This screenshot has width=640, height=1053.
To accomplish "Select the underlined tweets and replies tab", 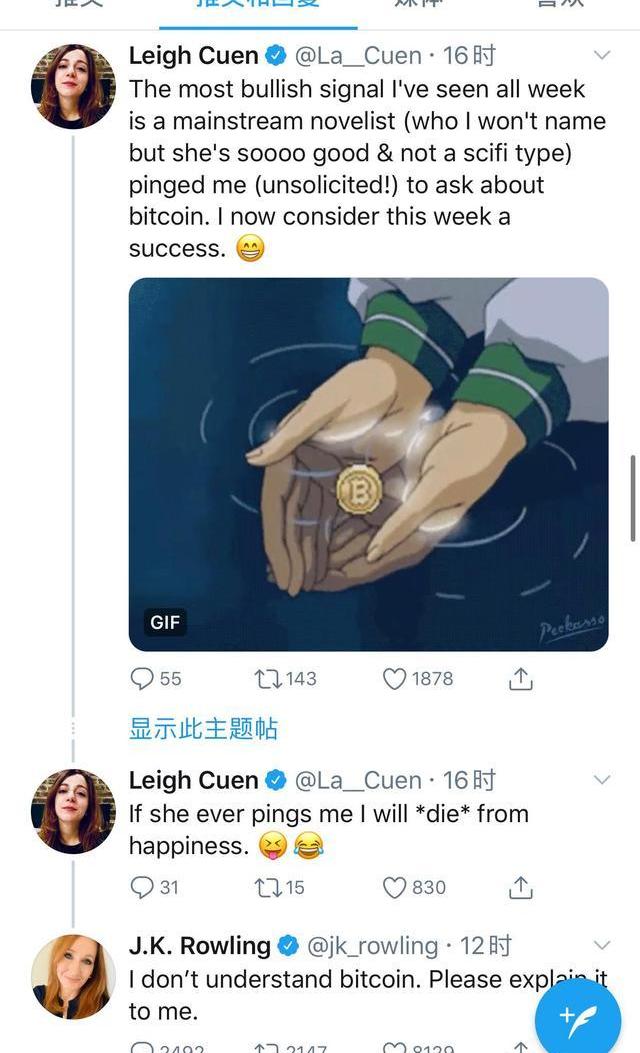I will point(258,7).
